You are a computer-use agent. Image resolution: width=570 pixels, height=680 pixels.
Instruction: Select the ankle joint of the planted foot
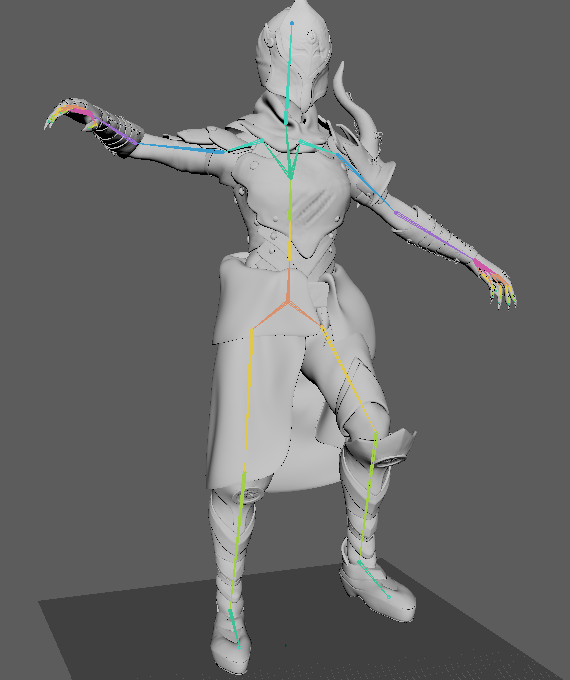230,611
